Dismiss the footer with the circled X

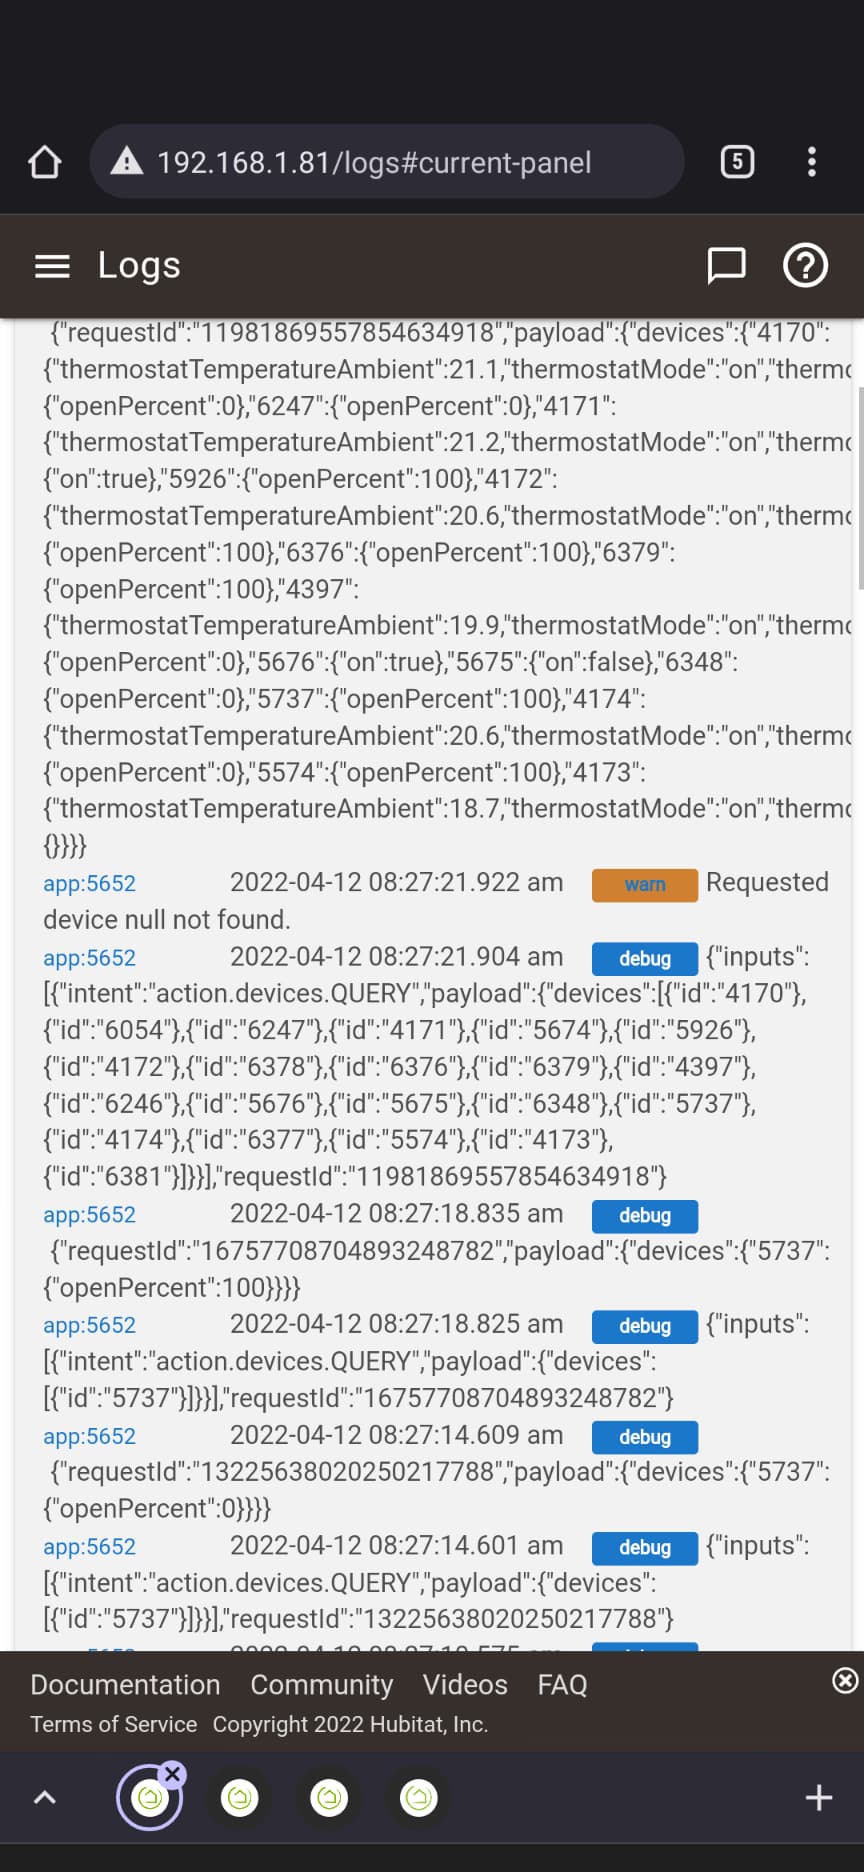click(845, 1681)
